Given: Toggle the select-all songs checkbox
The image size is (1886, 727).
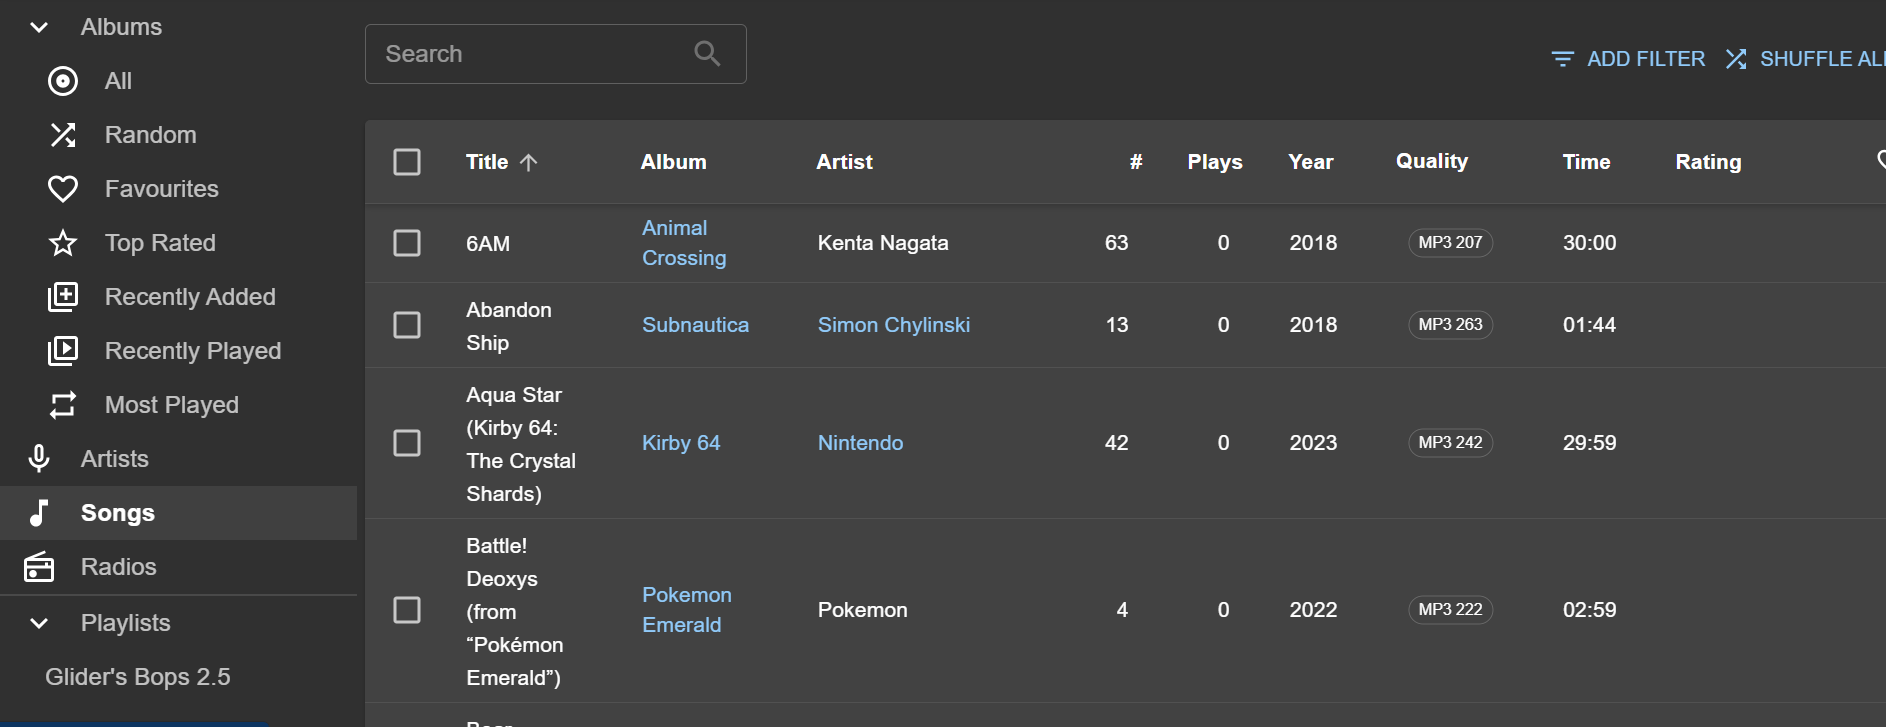Looking at the screenshot, I should [407, 162].
